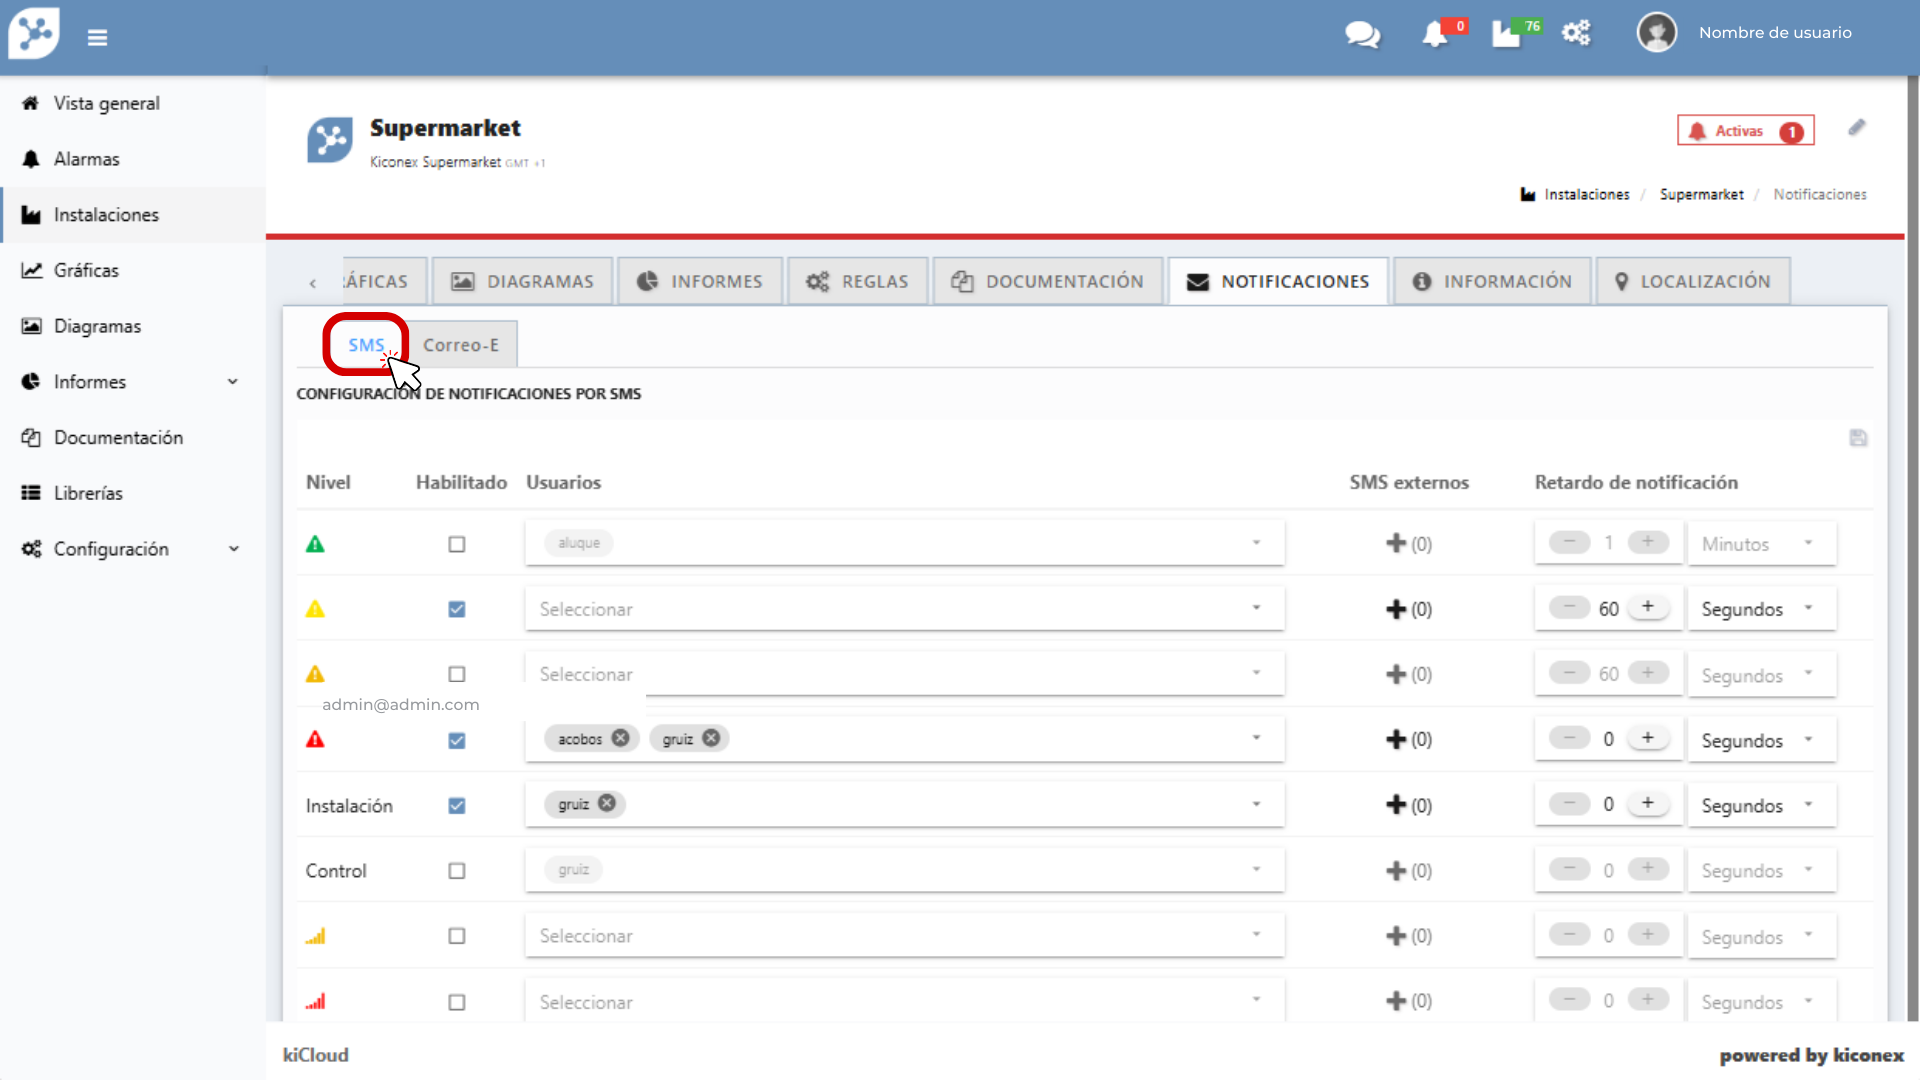Click the notification bell icon in header

pyautogui.click(x=1435, y=34)
